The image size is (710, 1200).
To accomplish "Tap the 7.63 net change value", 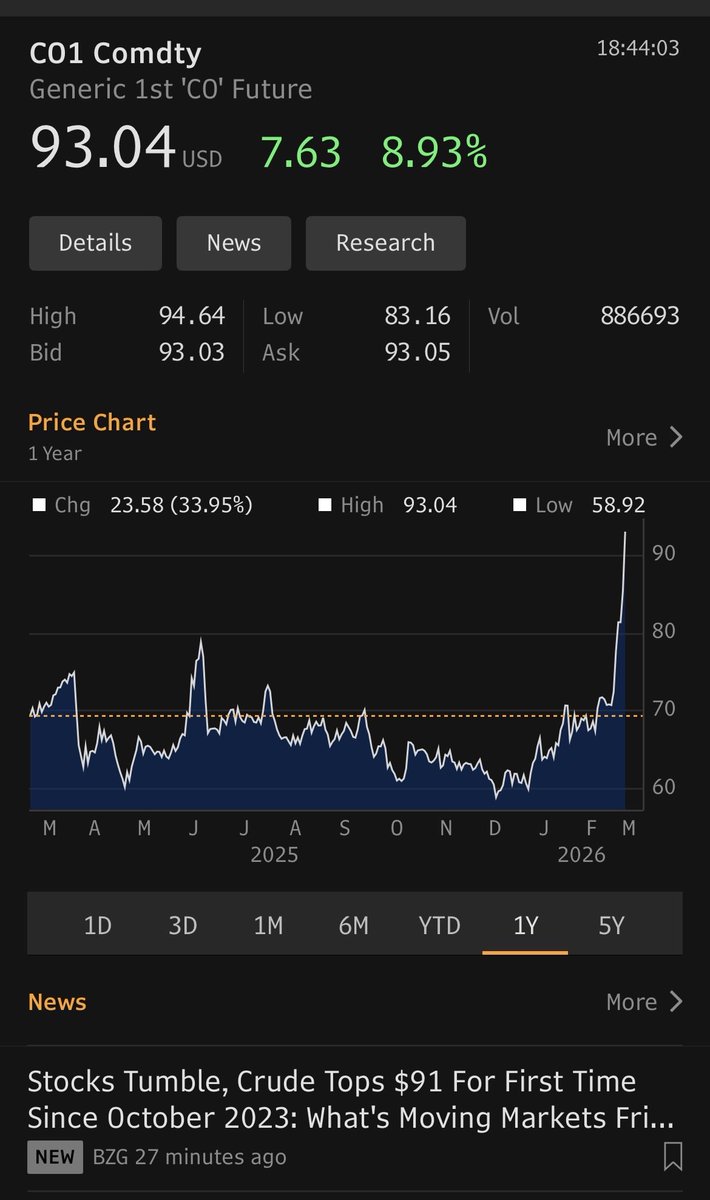I will (x=300, y=152).
